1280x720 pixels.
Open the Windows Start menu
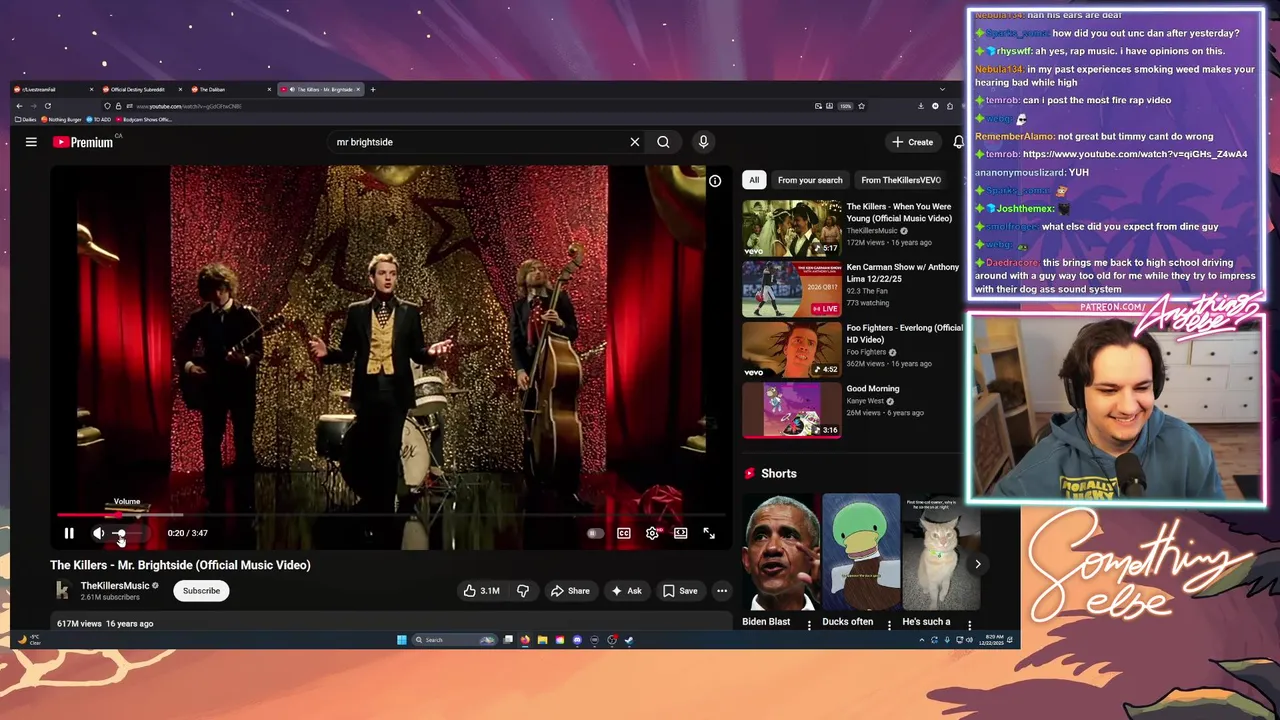[402, 640]
